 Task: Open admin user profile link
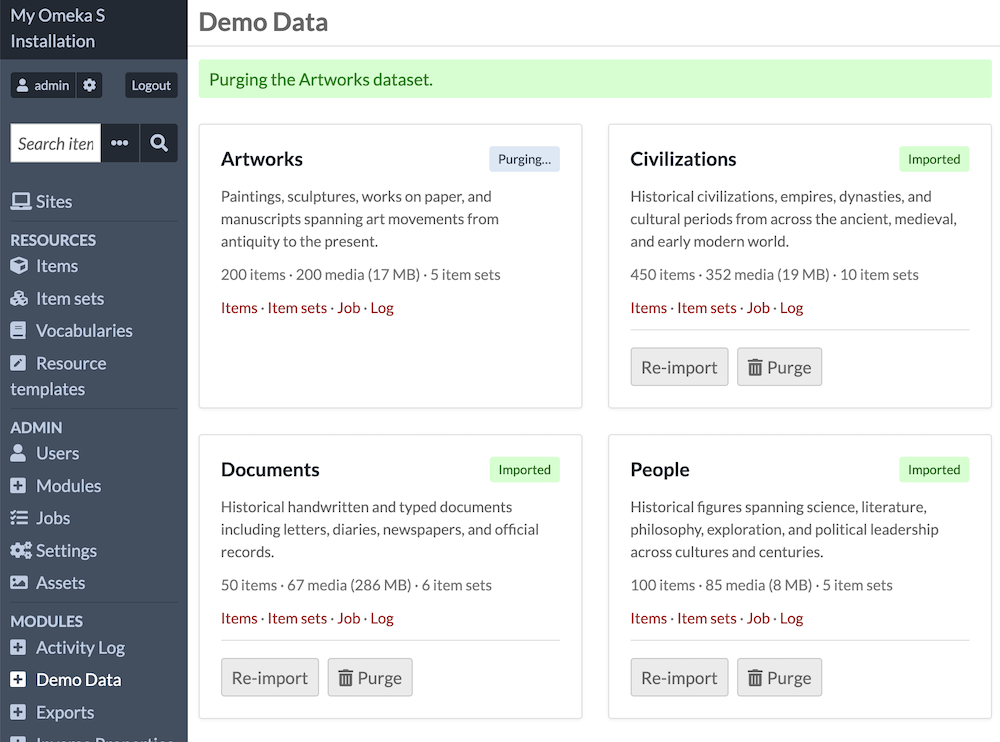(43, 85)
